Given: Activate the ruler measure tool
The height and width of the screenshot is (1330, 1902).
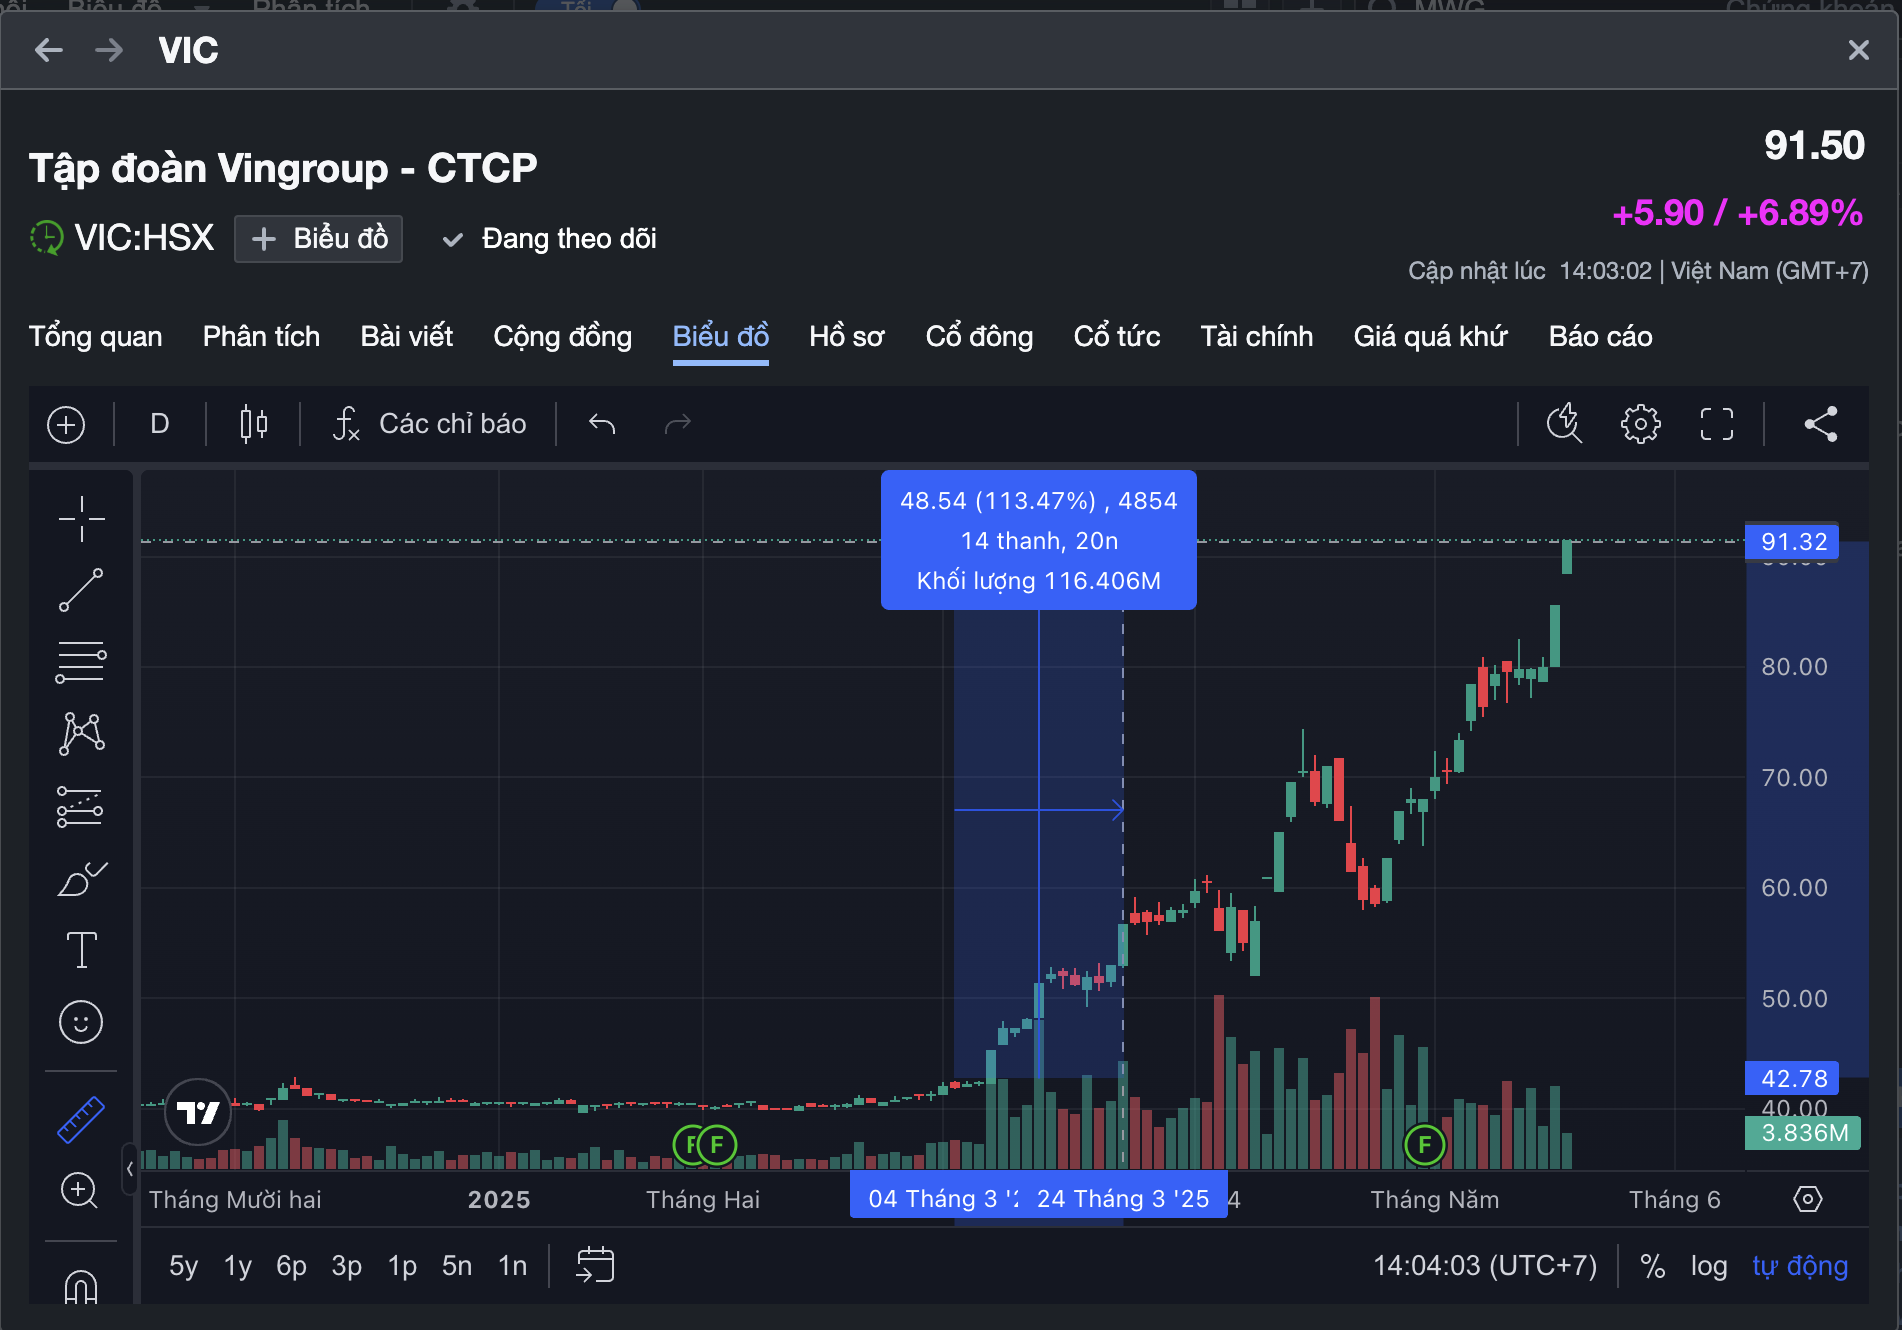Looking at the screenshot, I should 81,1119.
